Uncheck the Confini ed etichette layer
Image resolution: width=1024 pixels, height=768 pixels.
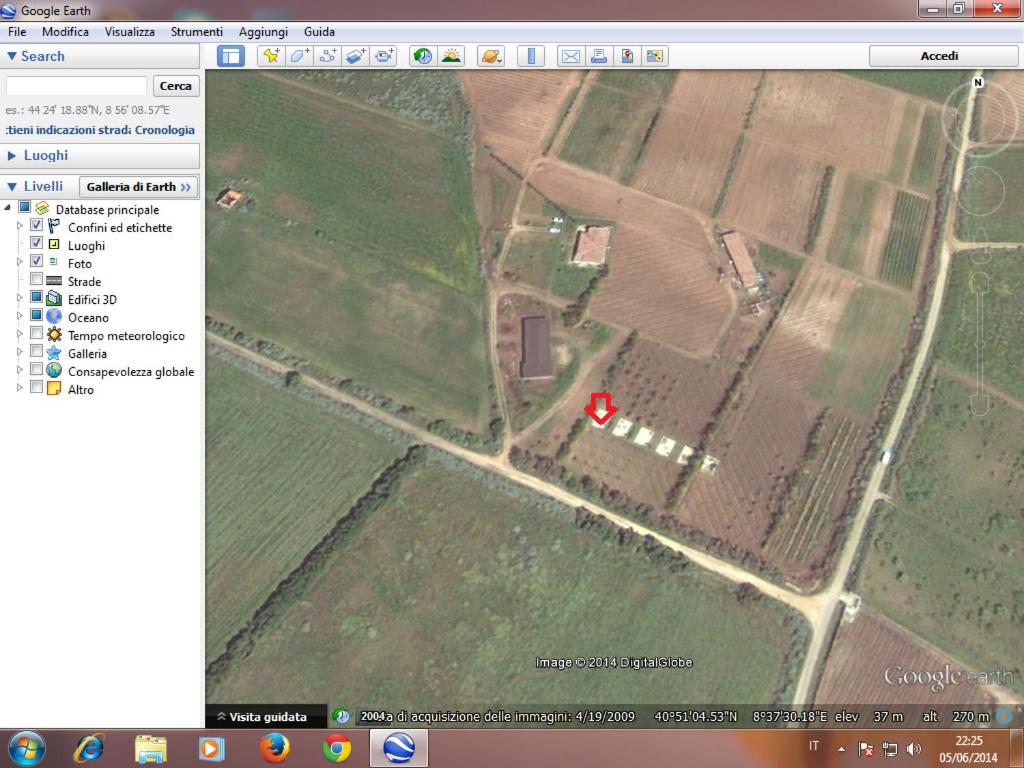click(37, 226)
